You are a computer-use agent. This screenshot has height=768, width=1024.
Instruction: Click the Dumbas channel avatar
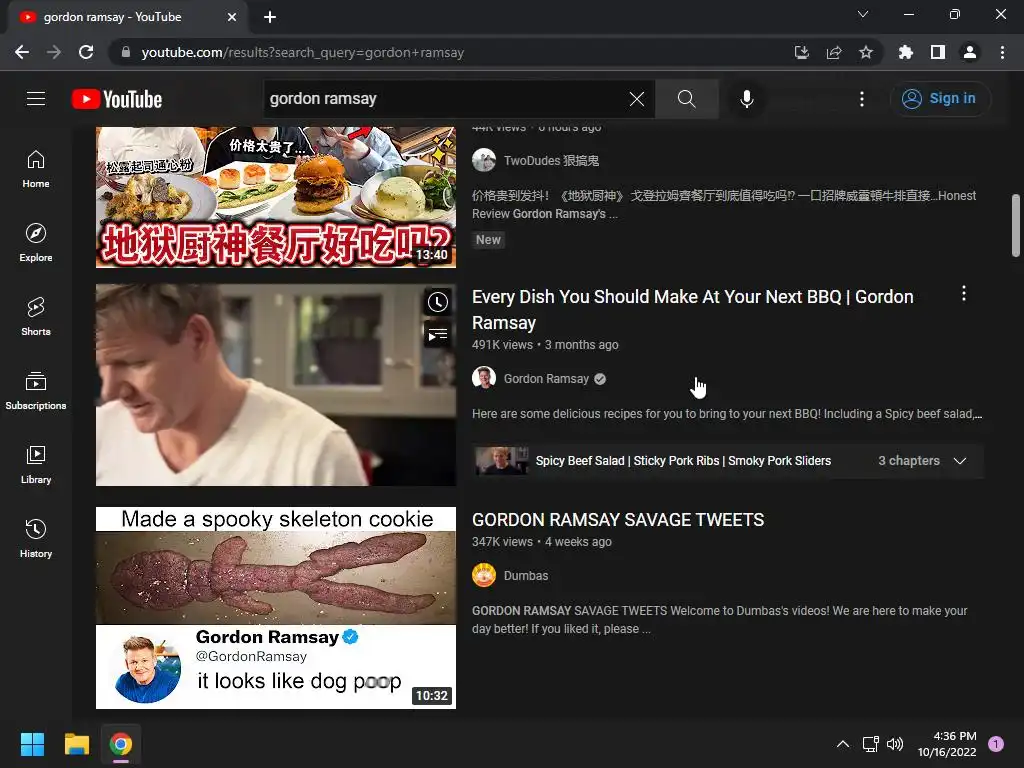[x=484, y=575]
